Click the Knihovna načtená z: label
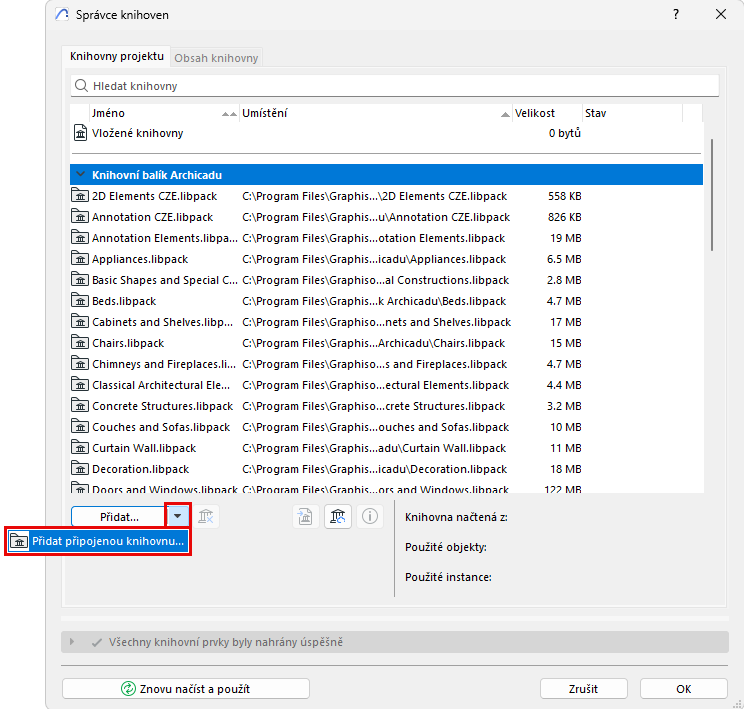This screenshot has height=709, width=744. 456,517
